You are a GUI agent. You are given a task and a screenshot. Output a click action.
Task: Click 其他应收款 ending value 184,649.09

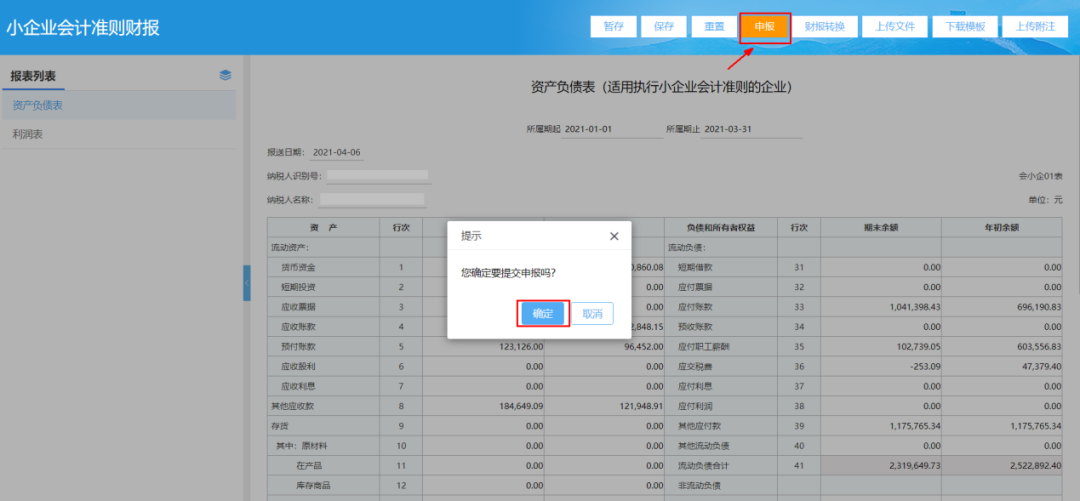(x=484, y=406)
